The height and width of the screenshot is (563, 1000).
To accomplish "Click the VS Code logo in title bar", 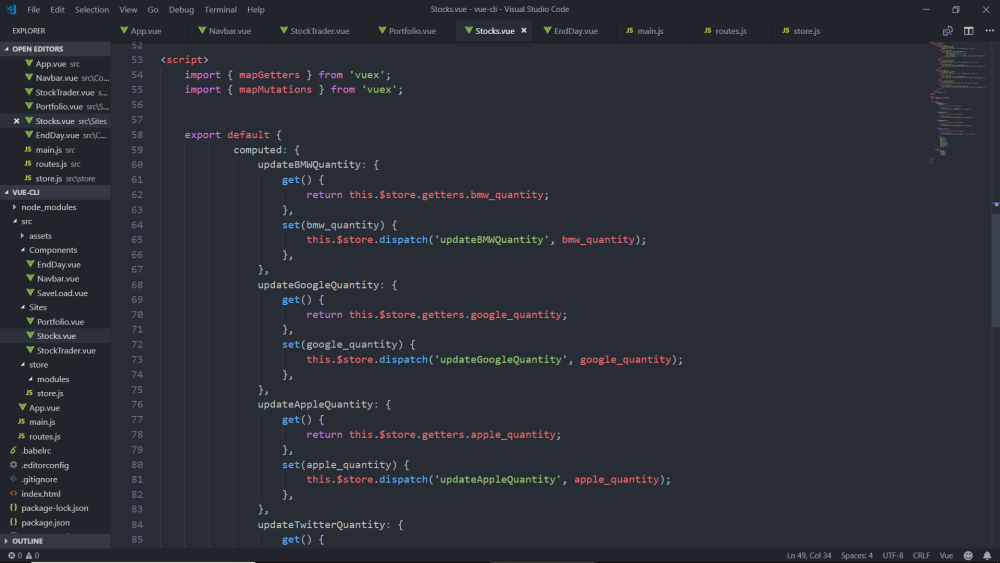I will click(x=11, y=9).
